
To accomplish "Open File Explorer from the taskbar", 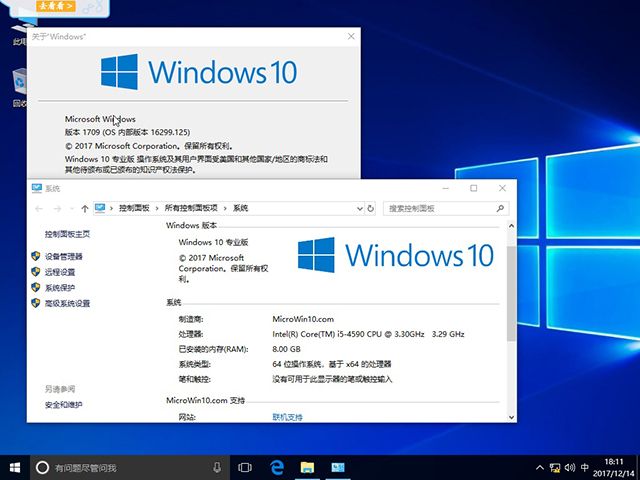I will click(x=307, y=468).
